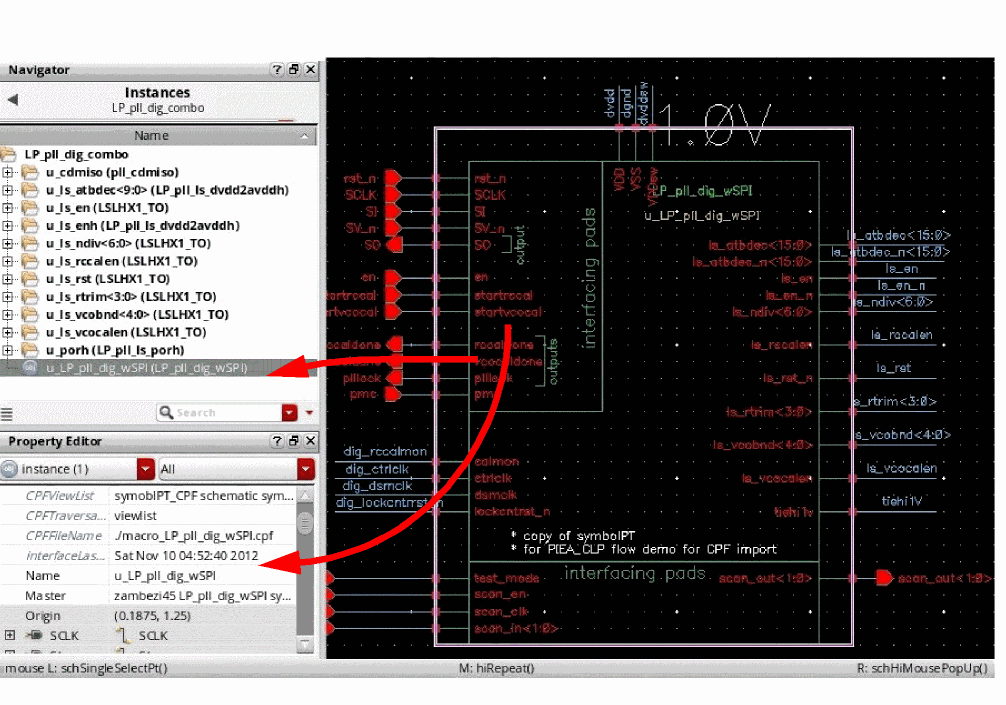Expand the u_ls_vcobnd<4:0> node

pos(7,314)
